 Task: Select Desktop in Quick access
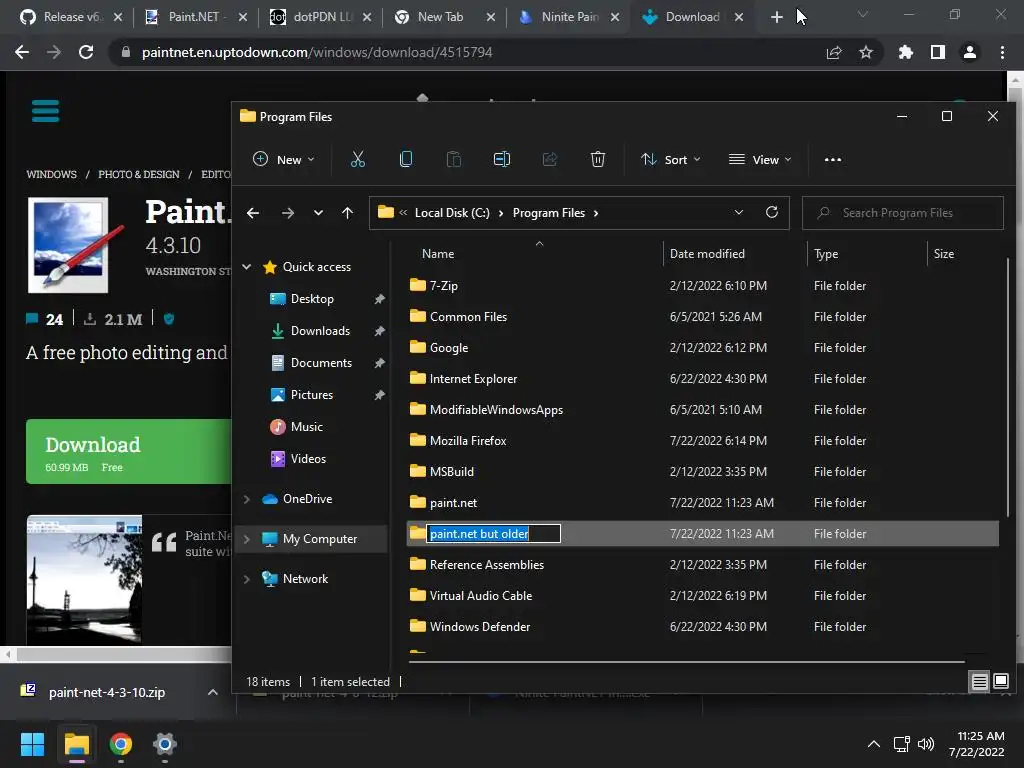point(312,299)
